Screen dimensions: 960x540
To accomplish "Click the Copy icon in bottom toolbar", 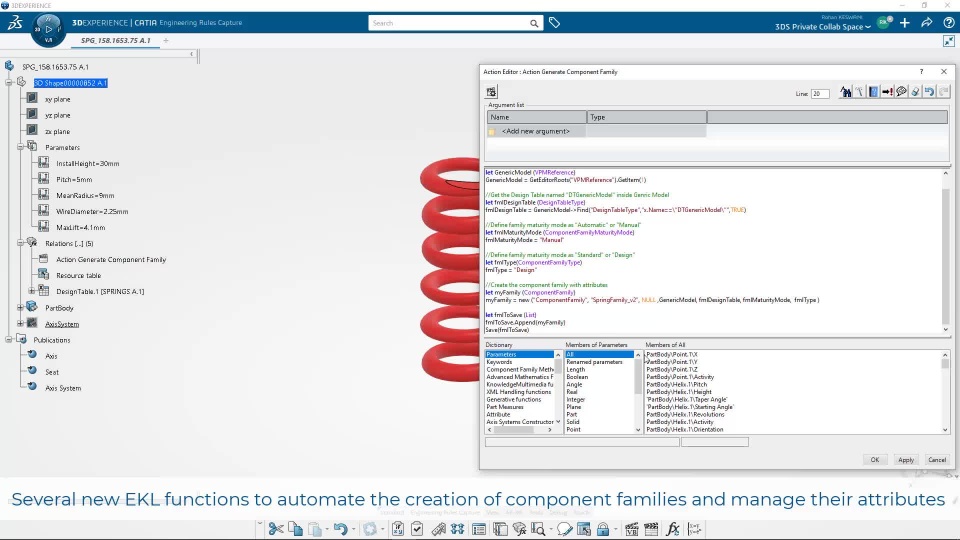I will (x=295, y=529).
